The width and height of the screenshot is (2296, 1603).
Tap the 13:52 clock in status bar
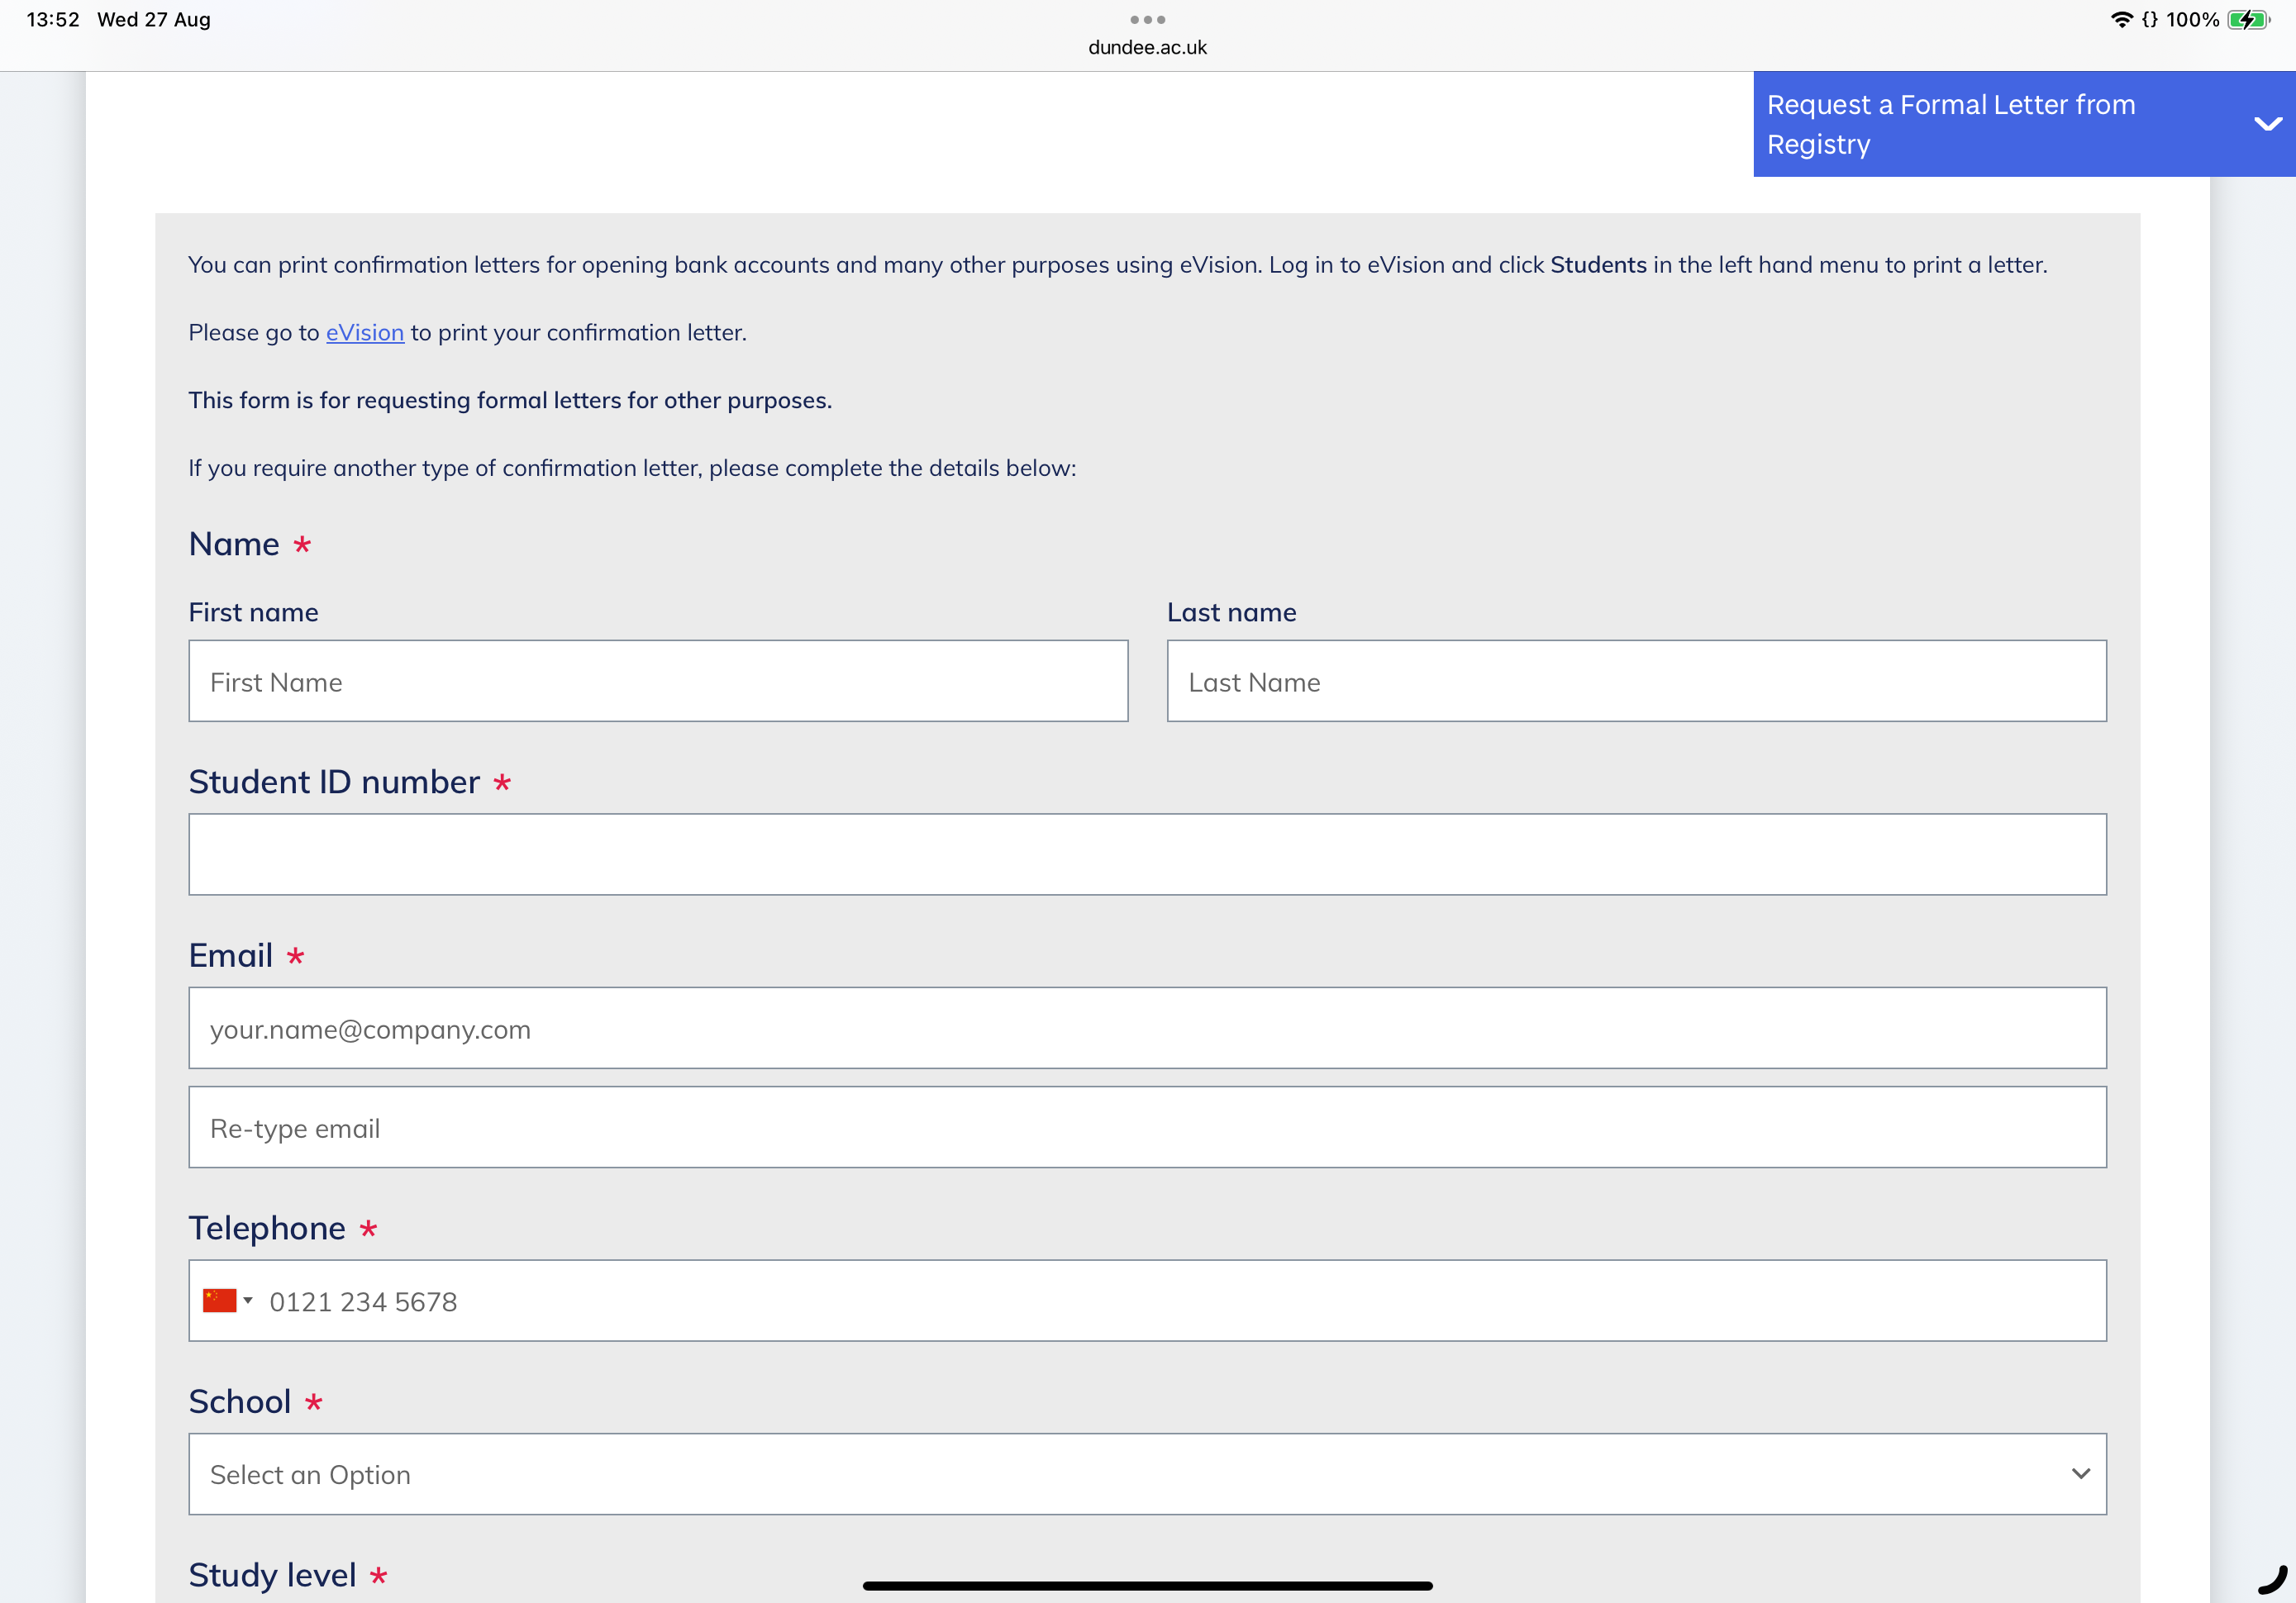tap(52, 20)
